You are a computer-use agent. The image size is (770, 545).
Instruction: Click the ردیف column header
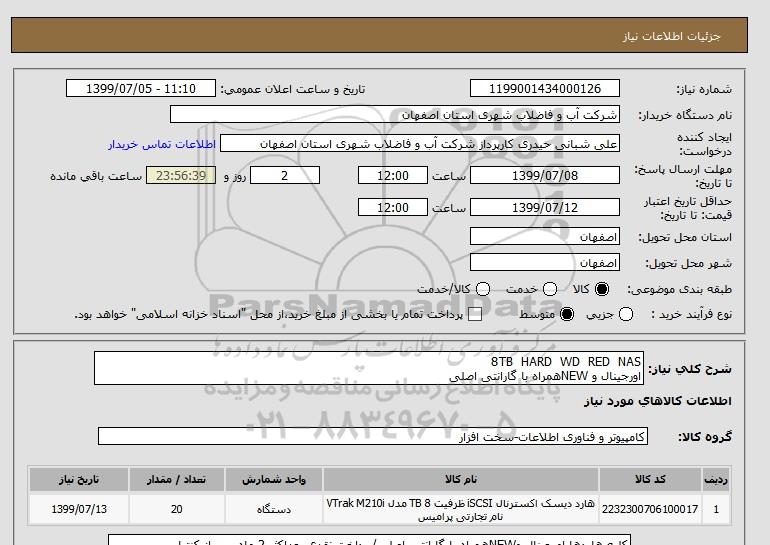click(716, 479)
